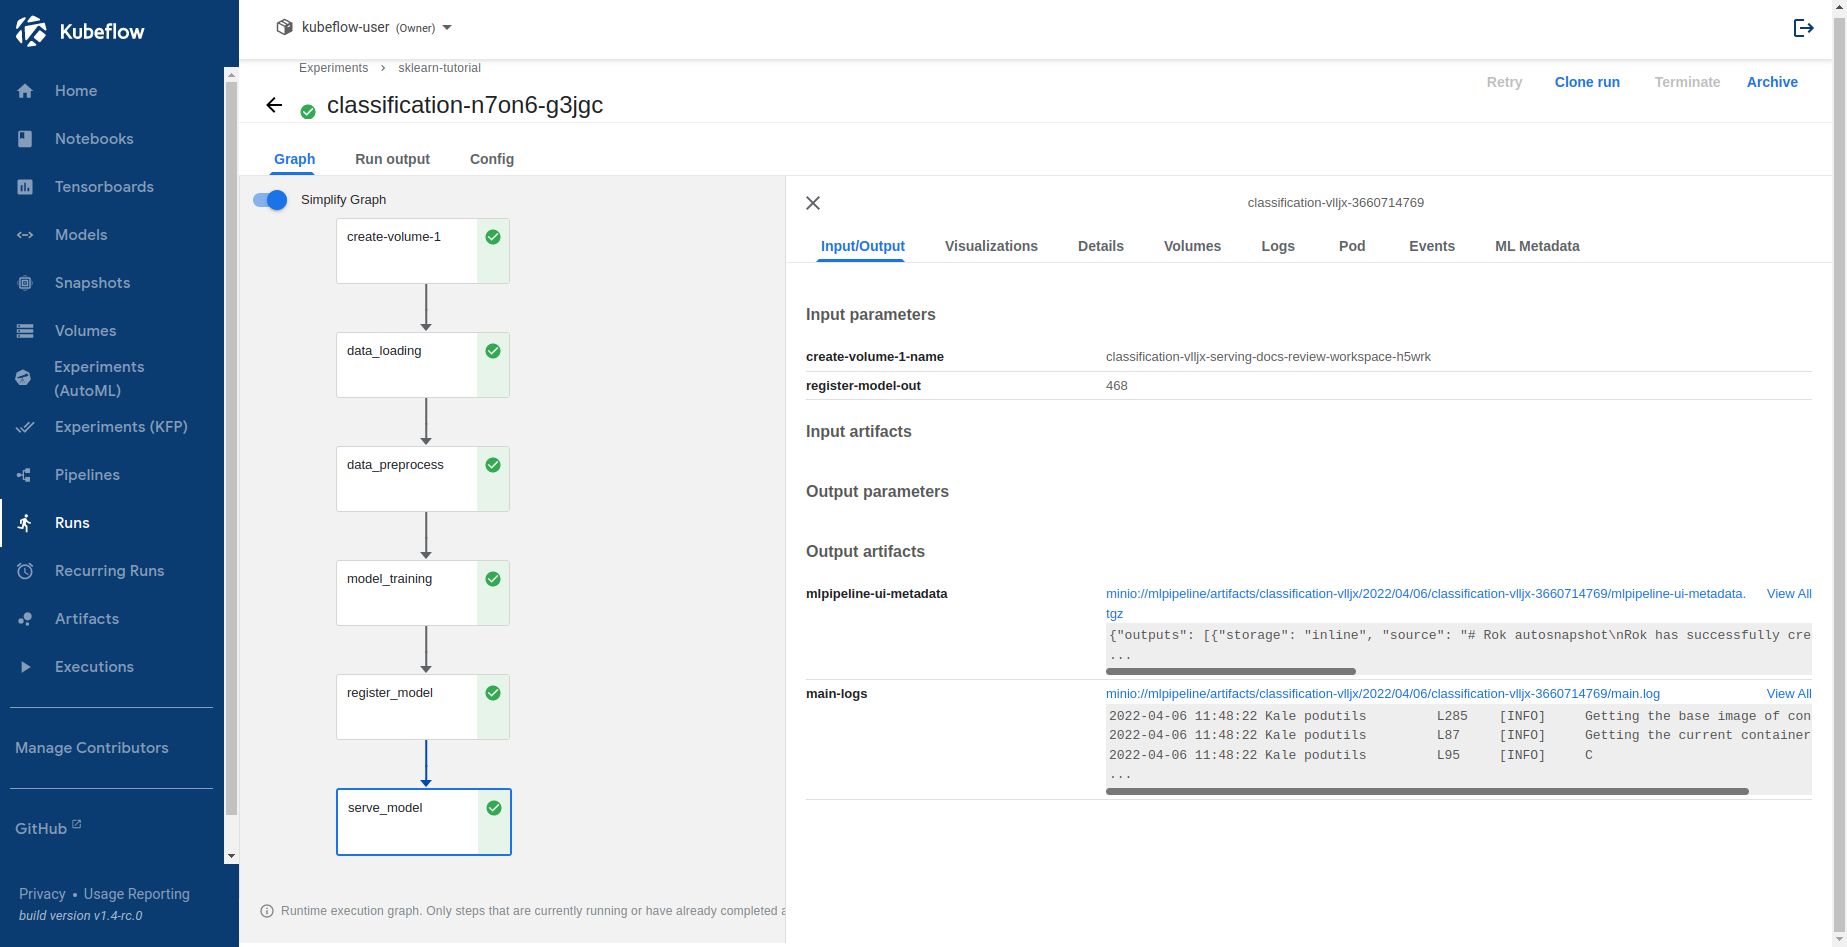Open Models via its arrows icon
The height and width of the screenshot is (947, 1847).
coord(25,235)
